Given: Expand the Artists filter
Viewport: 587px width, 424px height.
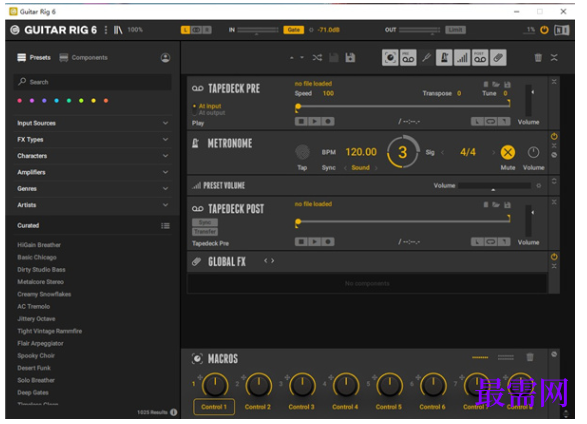Looking at the screenshot, I should (x=92, y=205).
